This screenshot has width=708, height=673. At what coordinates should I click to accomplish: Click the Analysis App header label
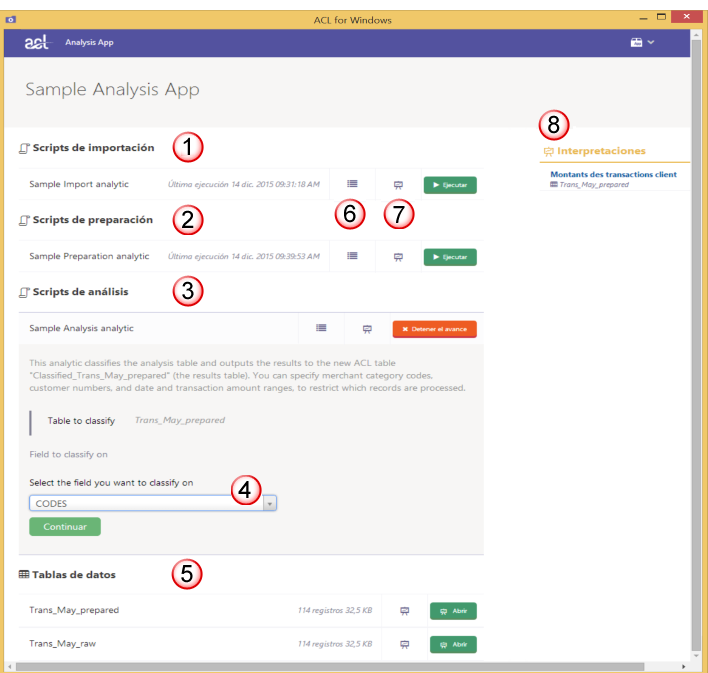click(x=89, y=43)
